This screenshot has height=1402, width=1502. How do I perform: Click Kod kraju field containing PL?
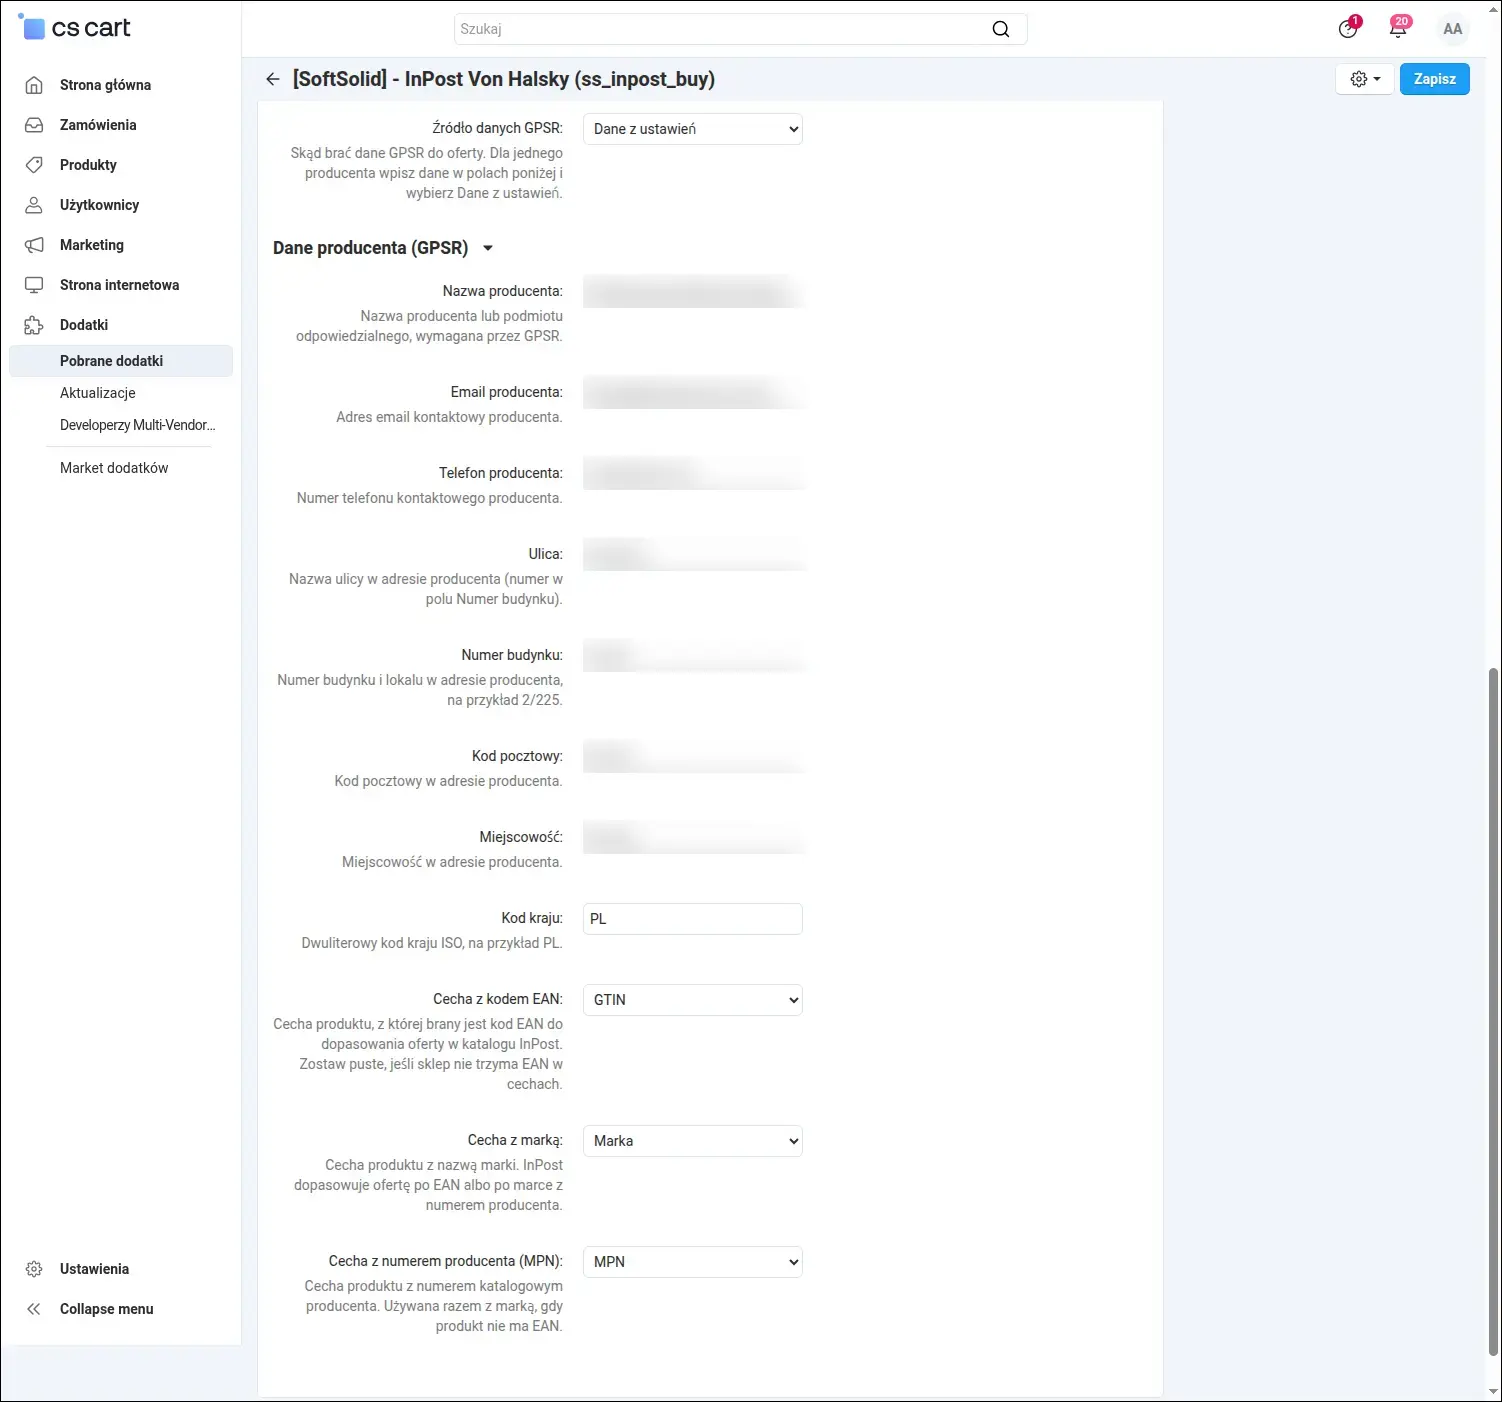693,919
